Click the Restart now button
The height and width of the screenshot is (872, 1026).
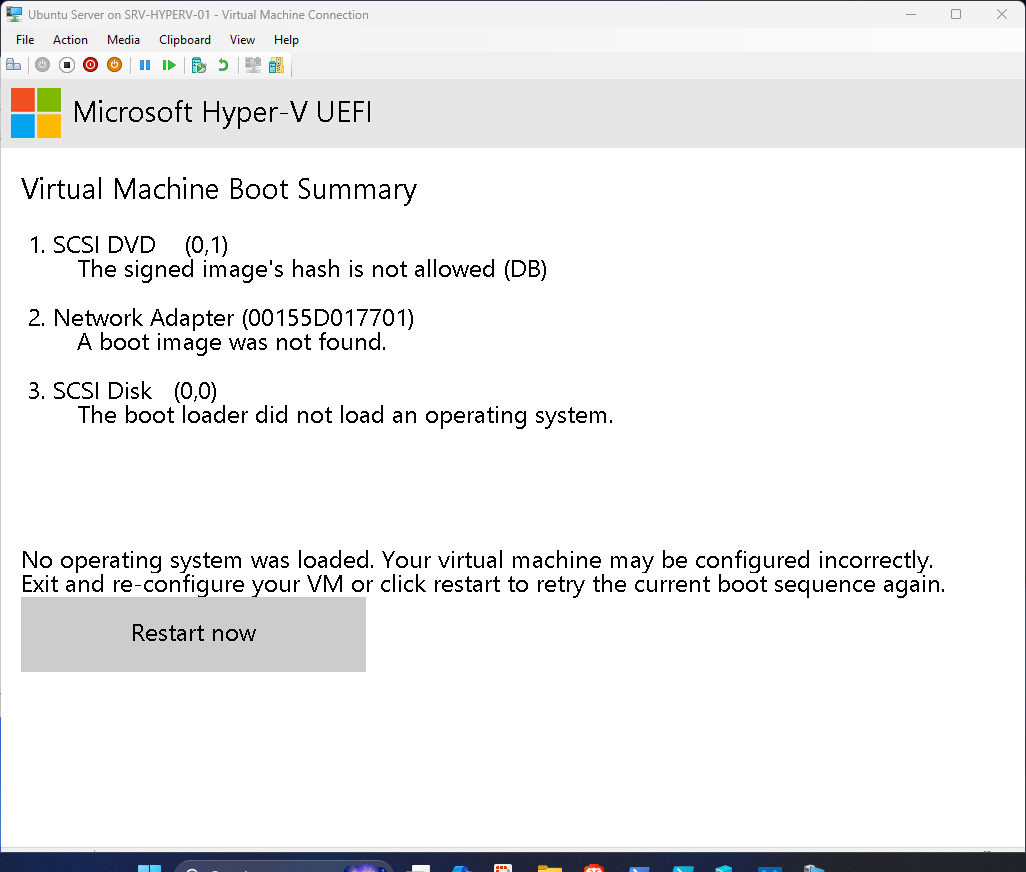tap(193, 633)
